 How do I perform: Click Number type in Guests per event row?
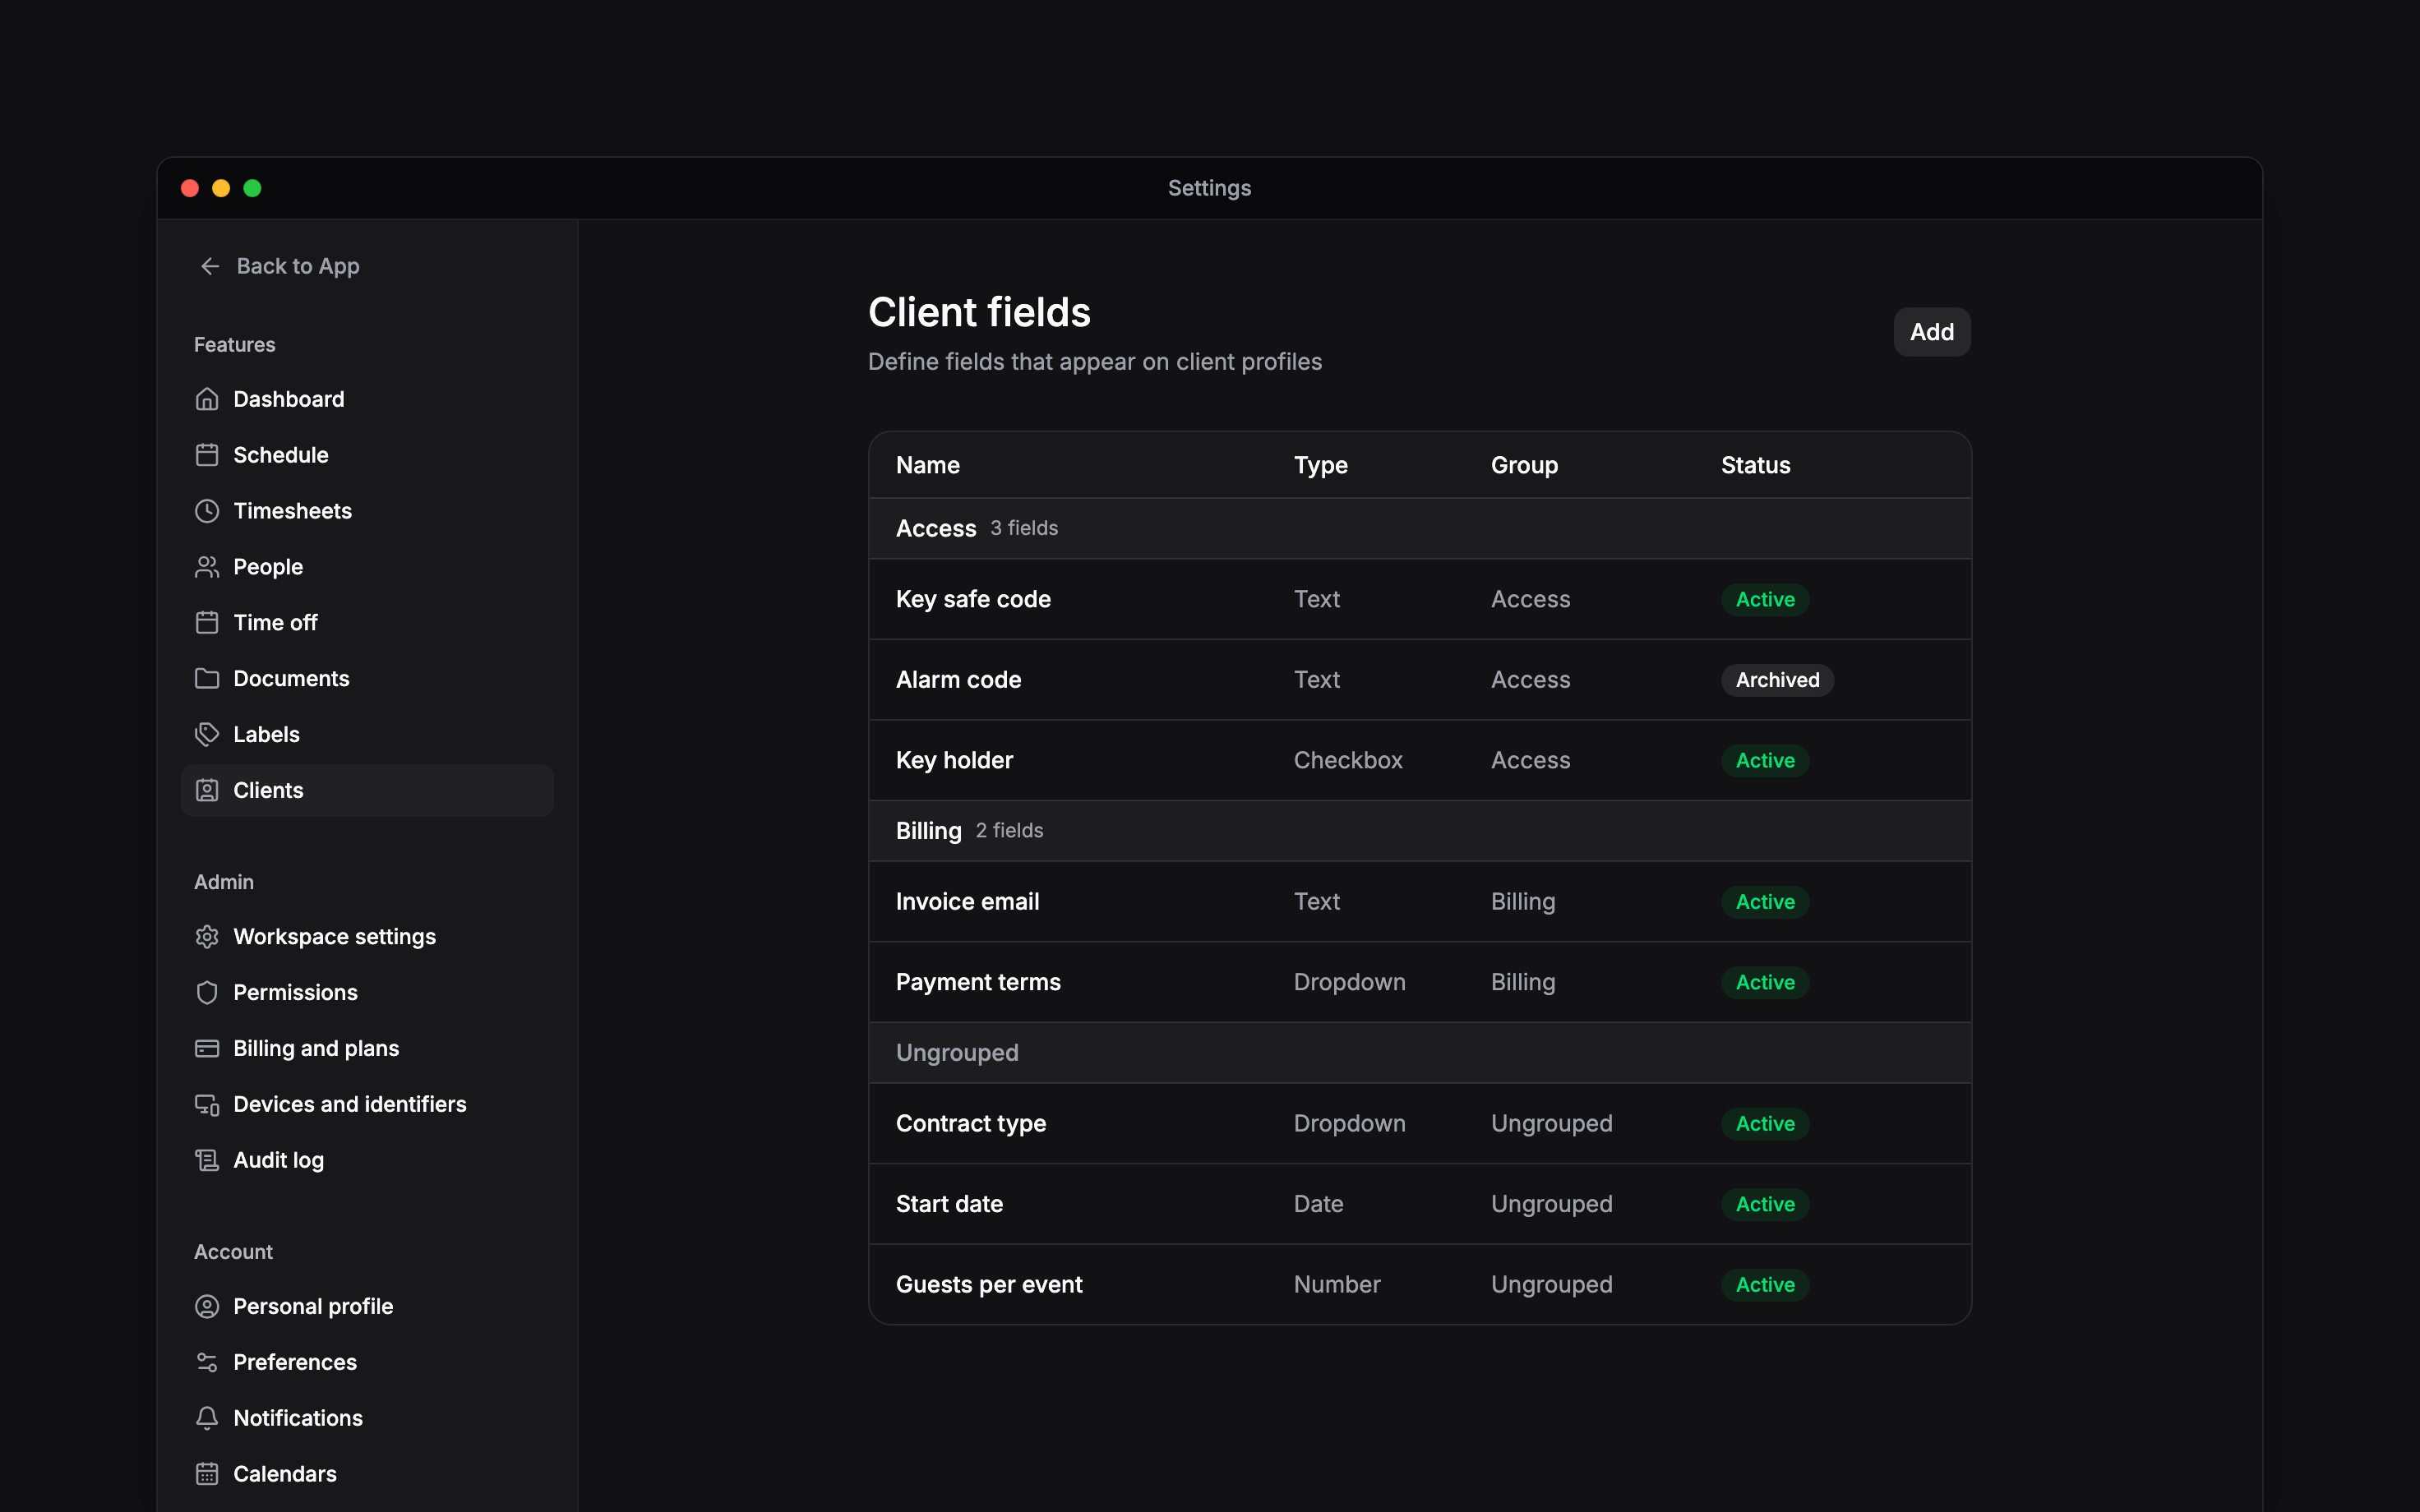[1337, 1285]
